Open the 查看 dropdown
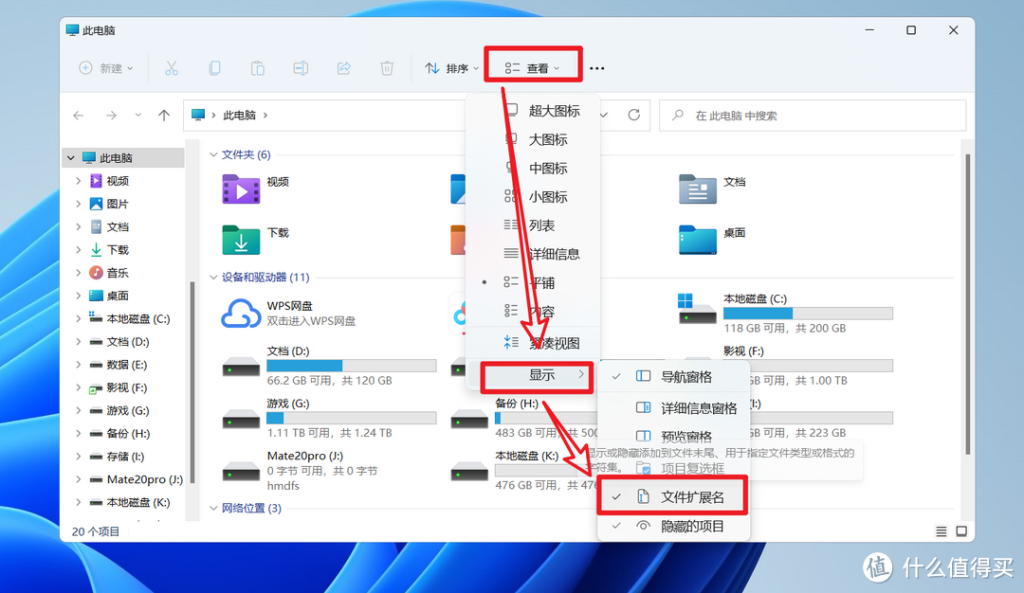1024x593 pixels. coord(532,68)
